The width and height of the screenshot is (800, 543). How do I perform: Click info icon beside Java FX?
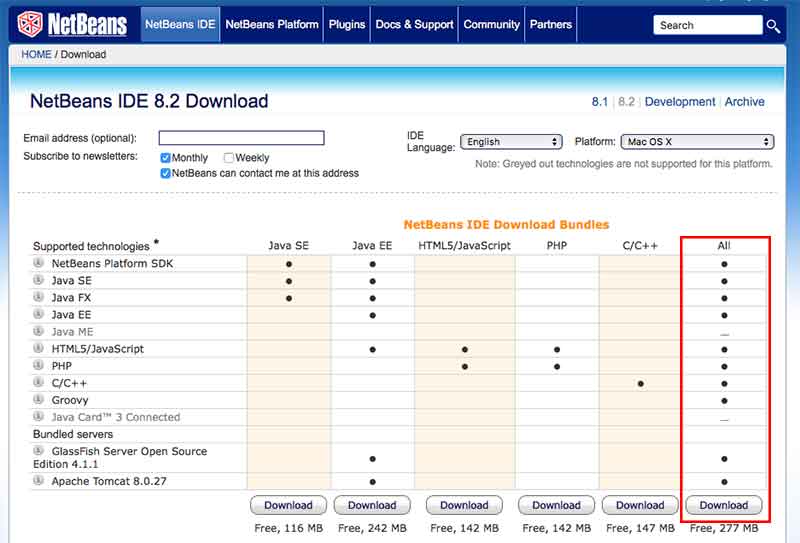tap(38, 297)
